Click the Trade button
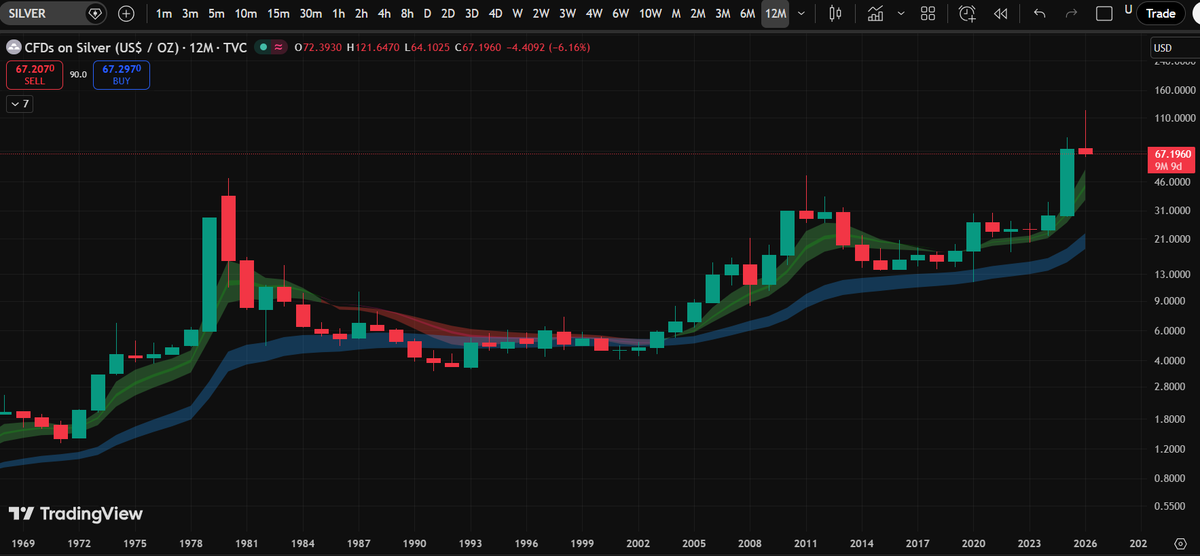This screenshot has height=556, width=1200. (1161, 14)
